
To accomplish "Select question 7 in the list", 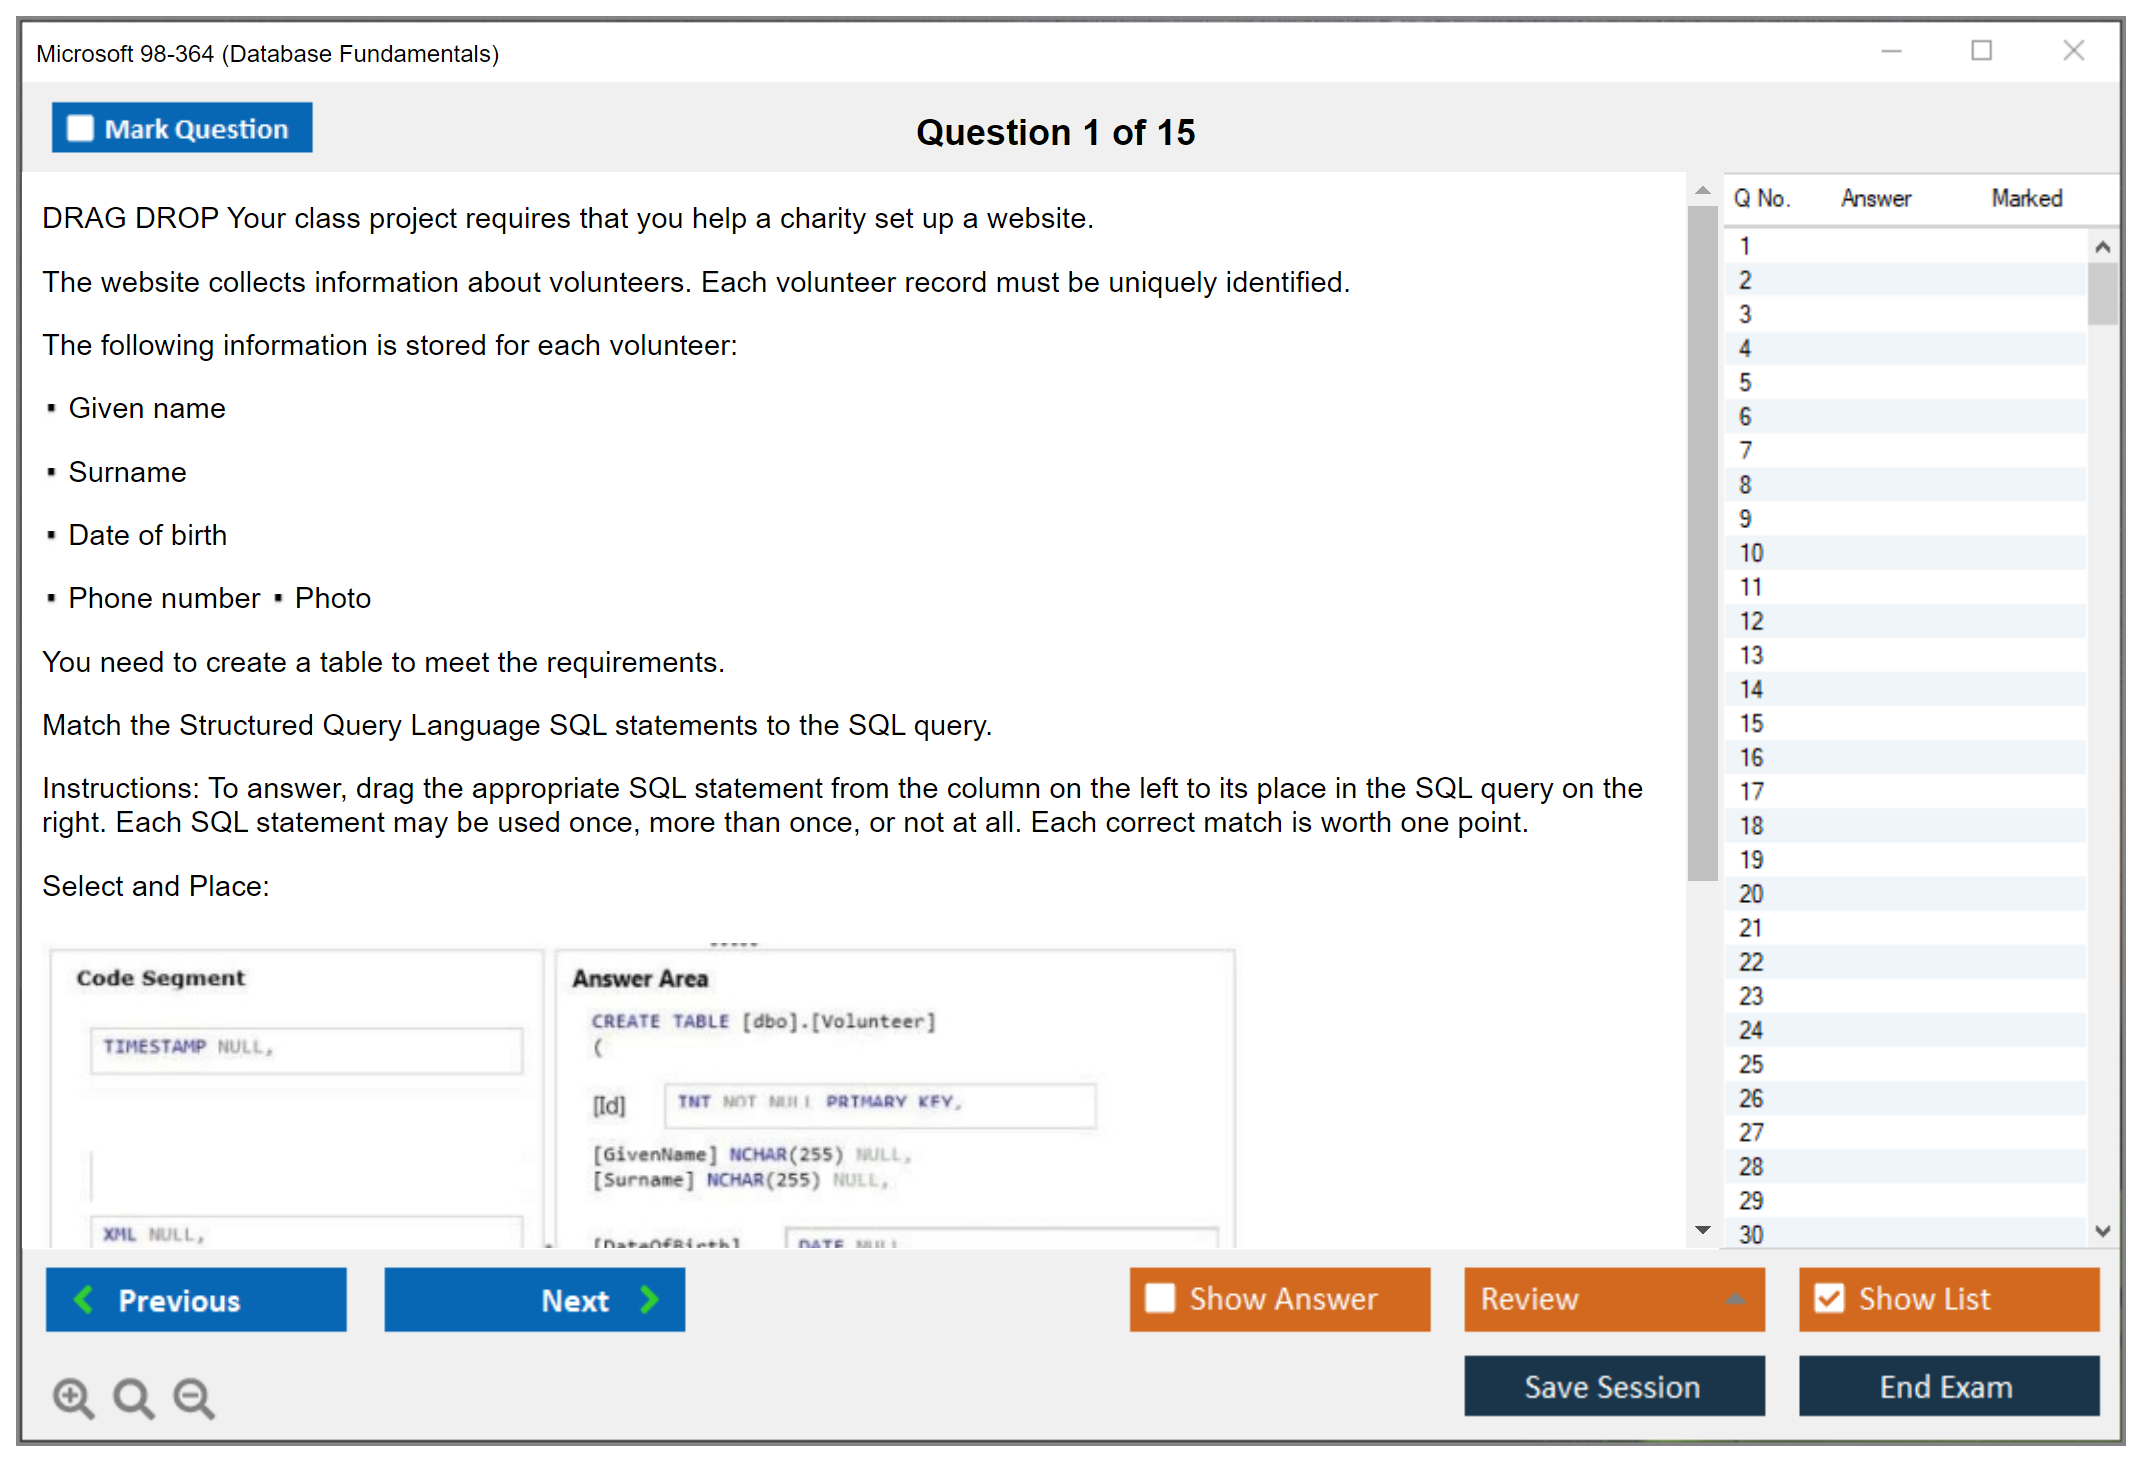I will tap(1745, 450).
